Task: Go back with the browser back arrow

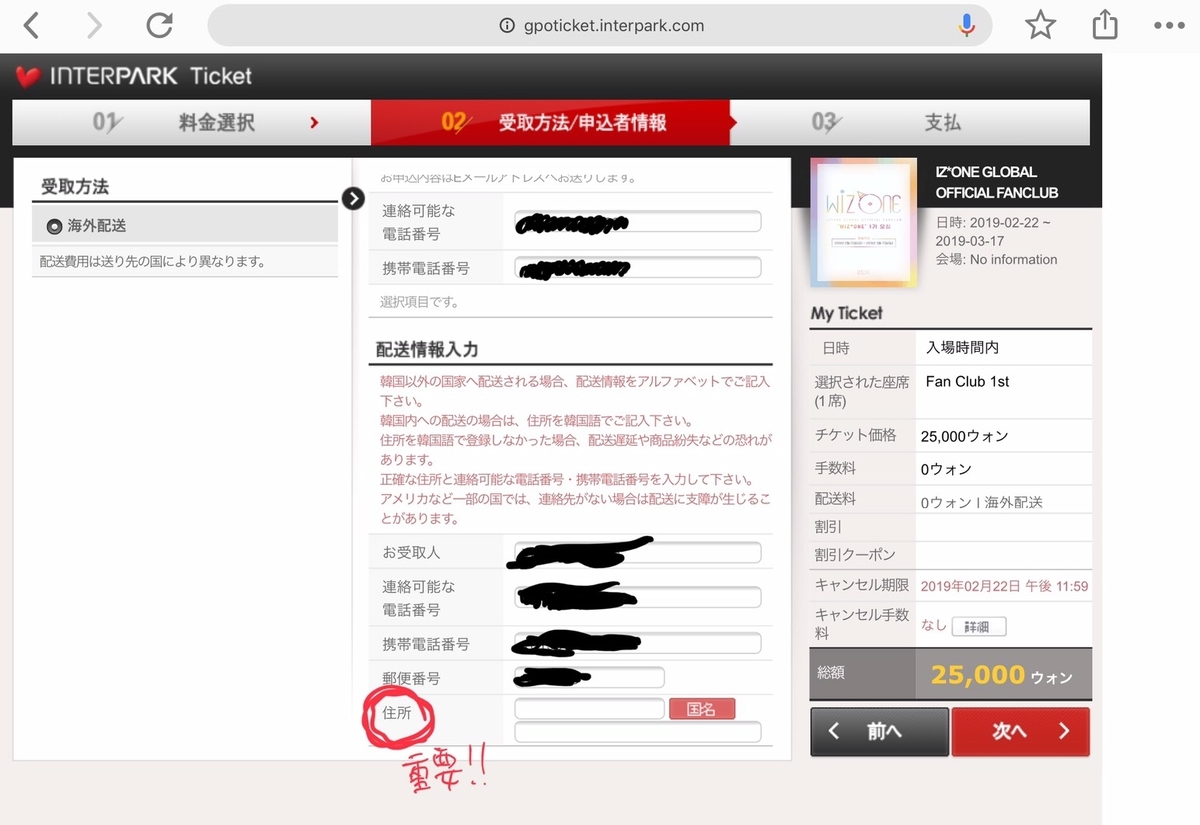Action: point(32,25)
